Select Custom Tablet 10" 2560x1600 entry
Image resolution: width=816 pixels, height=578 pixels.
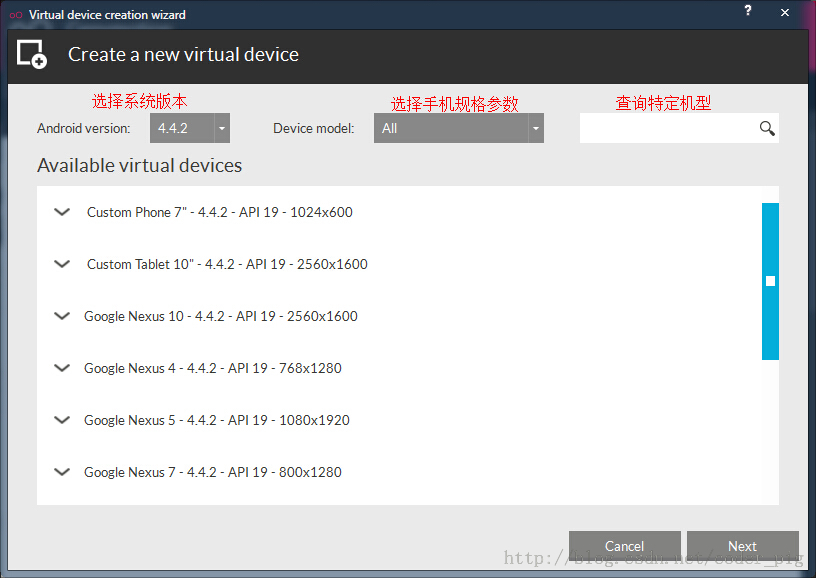point(227,264)
